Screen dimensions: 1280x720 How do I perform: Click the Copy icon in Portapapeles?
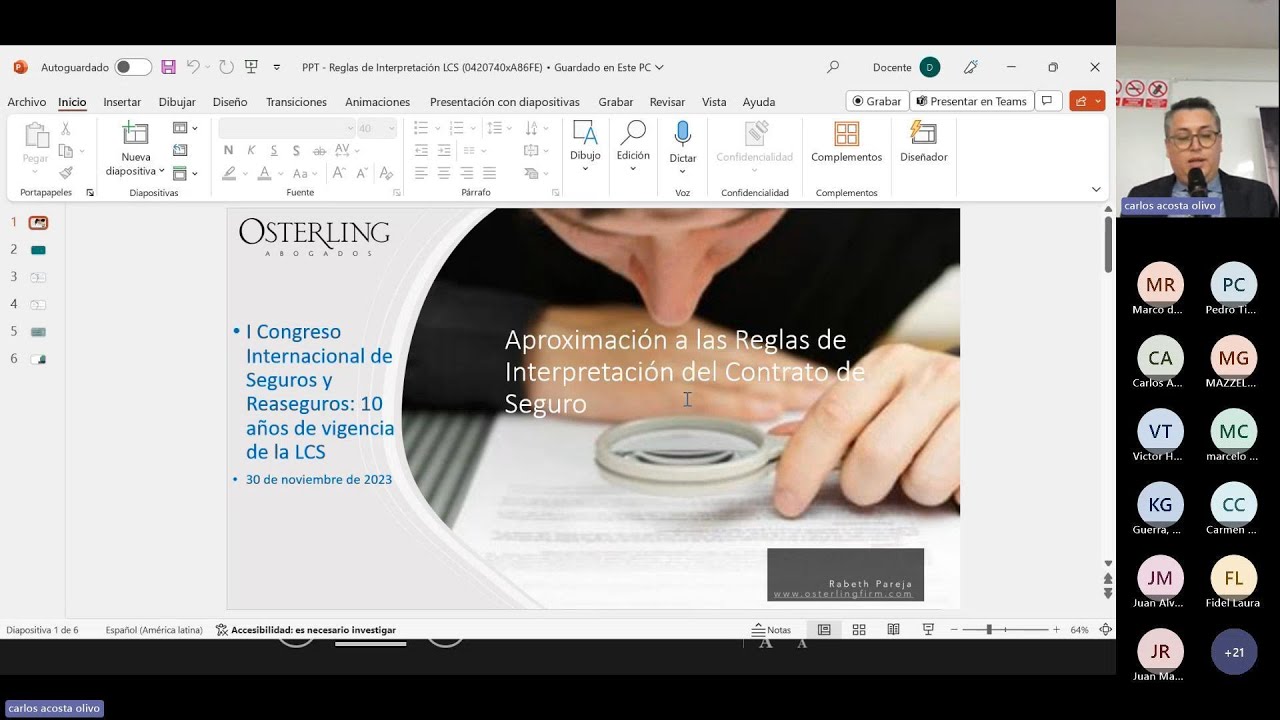[x=66, y=151]
